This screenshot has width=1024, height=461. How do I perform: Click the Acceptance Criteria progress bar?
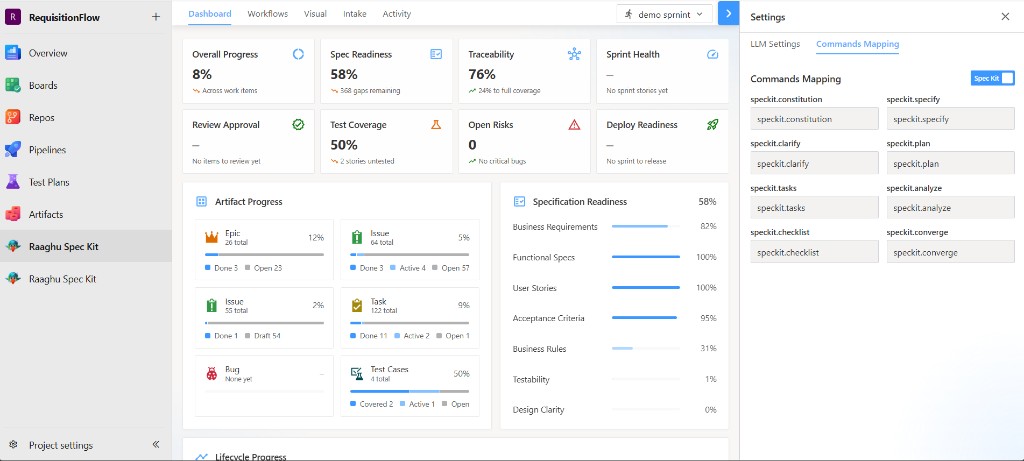click(646, 318)
